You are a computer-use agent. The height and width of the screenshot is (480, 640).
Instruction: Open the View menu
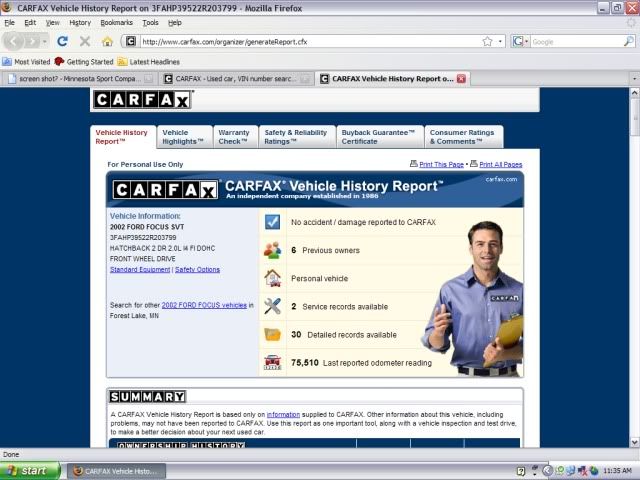(53, 23)
